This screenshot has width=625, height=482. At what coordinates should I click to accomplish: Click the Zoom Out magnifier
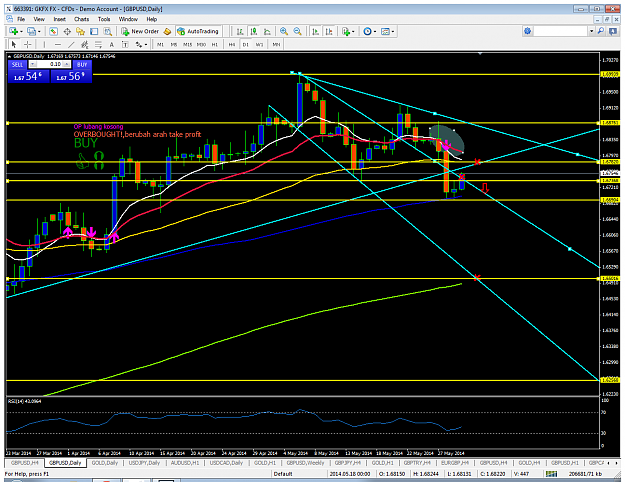pos(297,31)
